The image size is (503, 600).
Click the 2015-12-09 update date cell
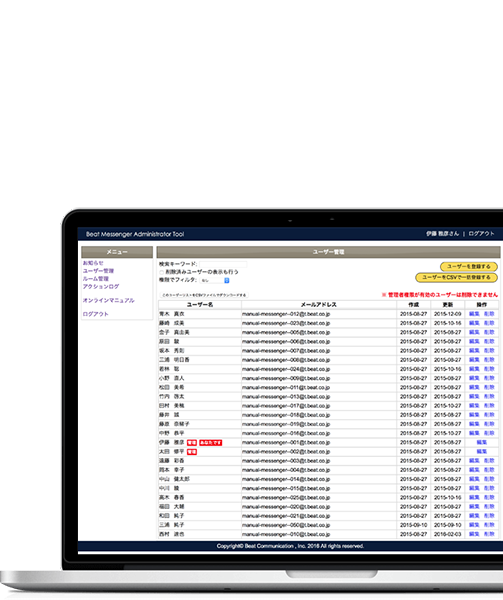pyautogui.click(x=448, y=314)
